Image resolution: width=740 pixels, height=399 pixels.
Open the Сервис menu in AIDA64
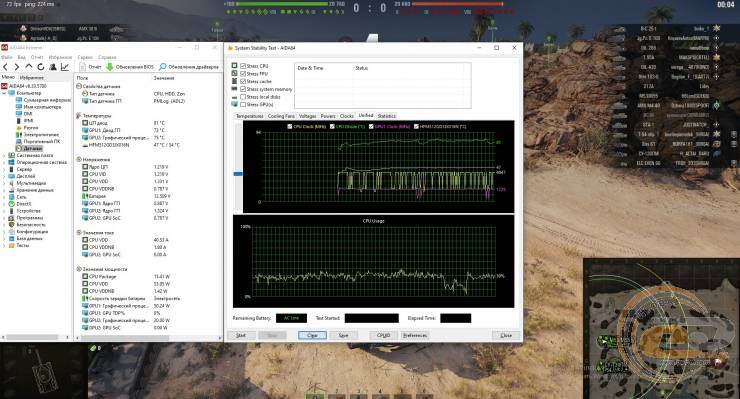tap(85, 57)
